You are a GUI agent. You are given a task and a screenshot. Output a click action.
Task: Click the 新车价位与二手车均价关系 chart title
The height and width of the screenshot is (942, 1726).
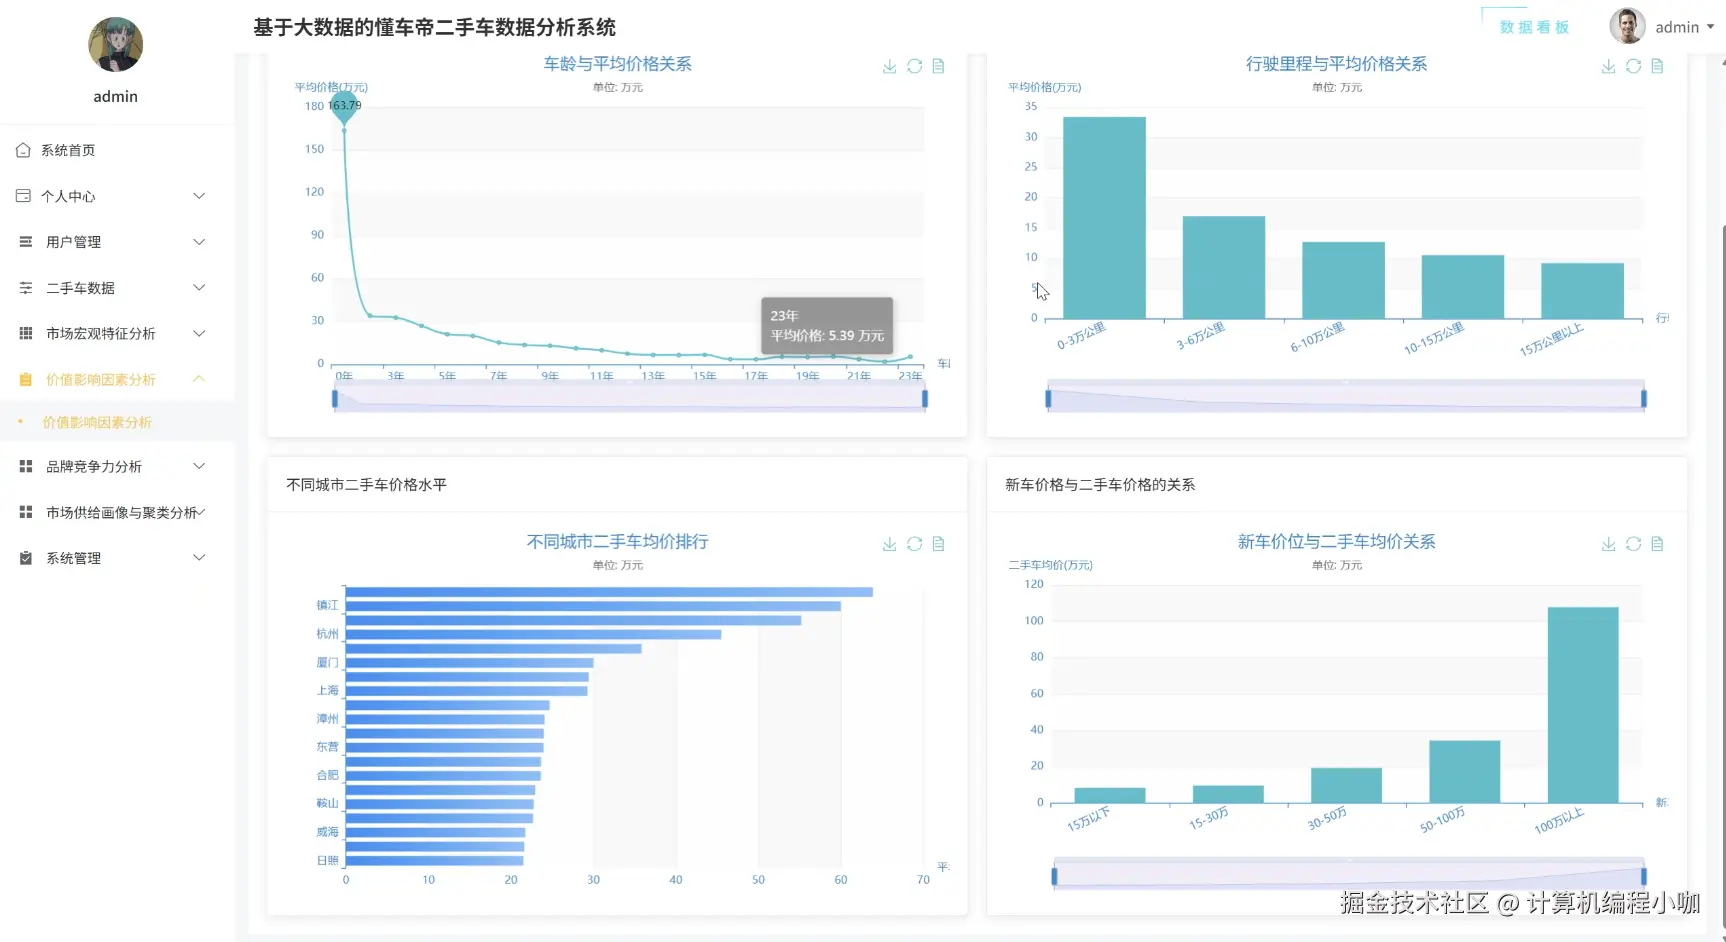[1336, 542]
